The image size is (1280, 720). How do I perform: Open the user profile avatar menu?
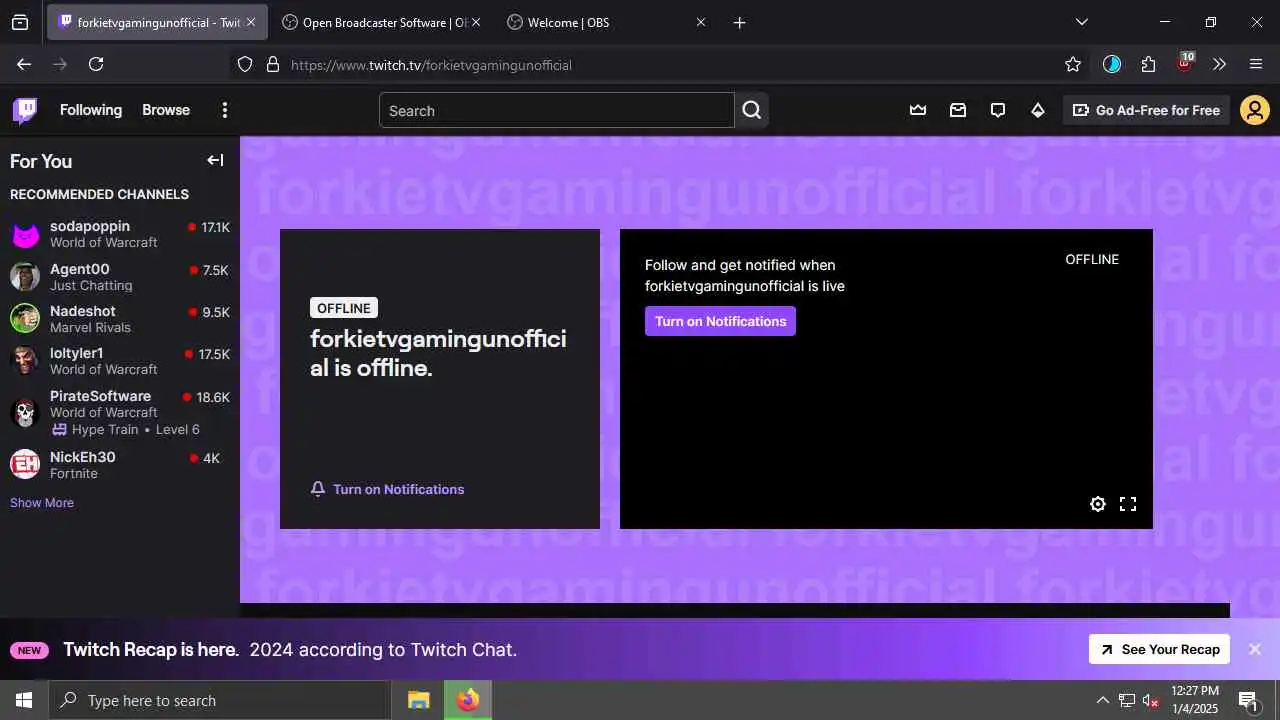point(1255,110)
